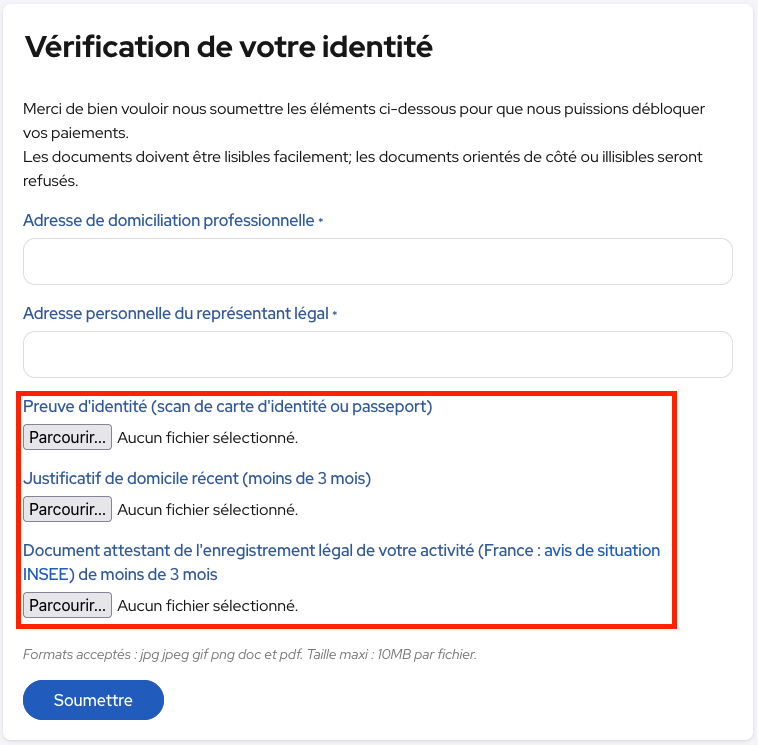Image resolution: width=758 pixels, height=745 pixels.
Task: Click the required asterisk after représentant légal
Action: (x=335, y=314)
